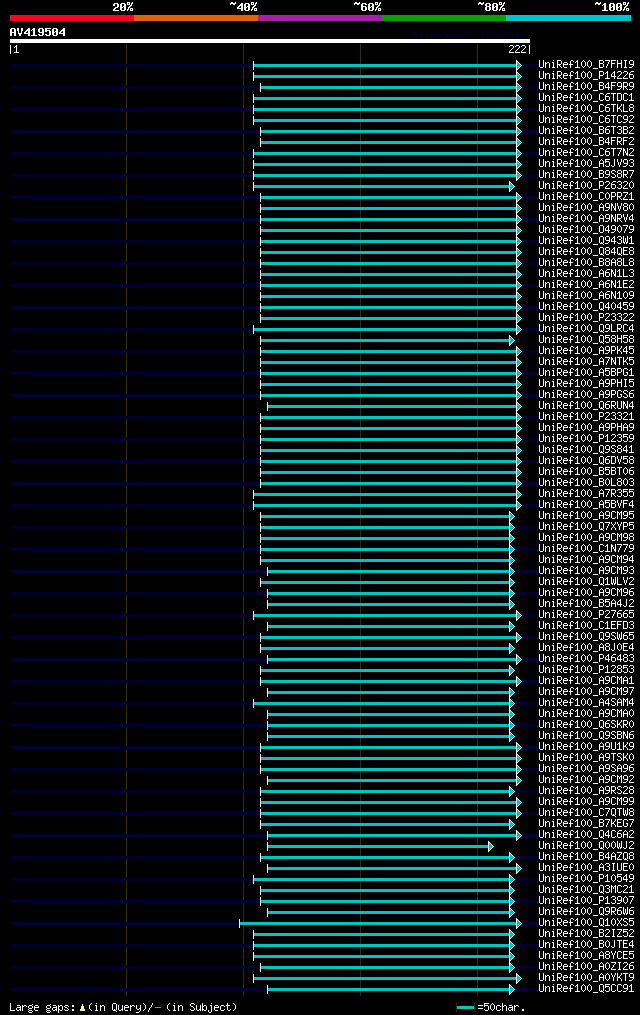Screen dimensions: 640x1015
Task: Click the Large gaps legend text
Action: [x=123, y=1008]
